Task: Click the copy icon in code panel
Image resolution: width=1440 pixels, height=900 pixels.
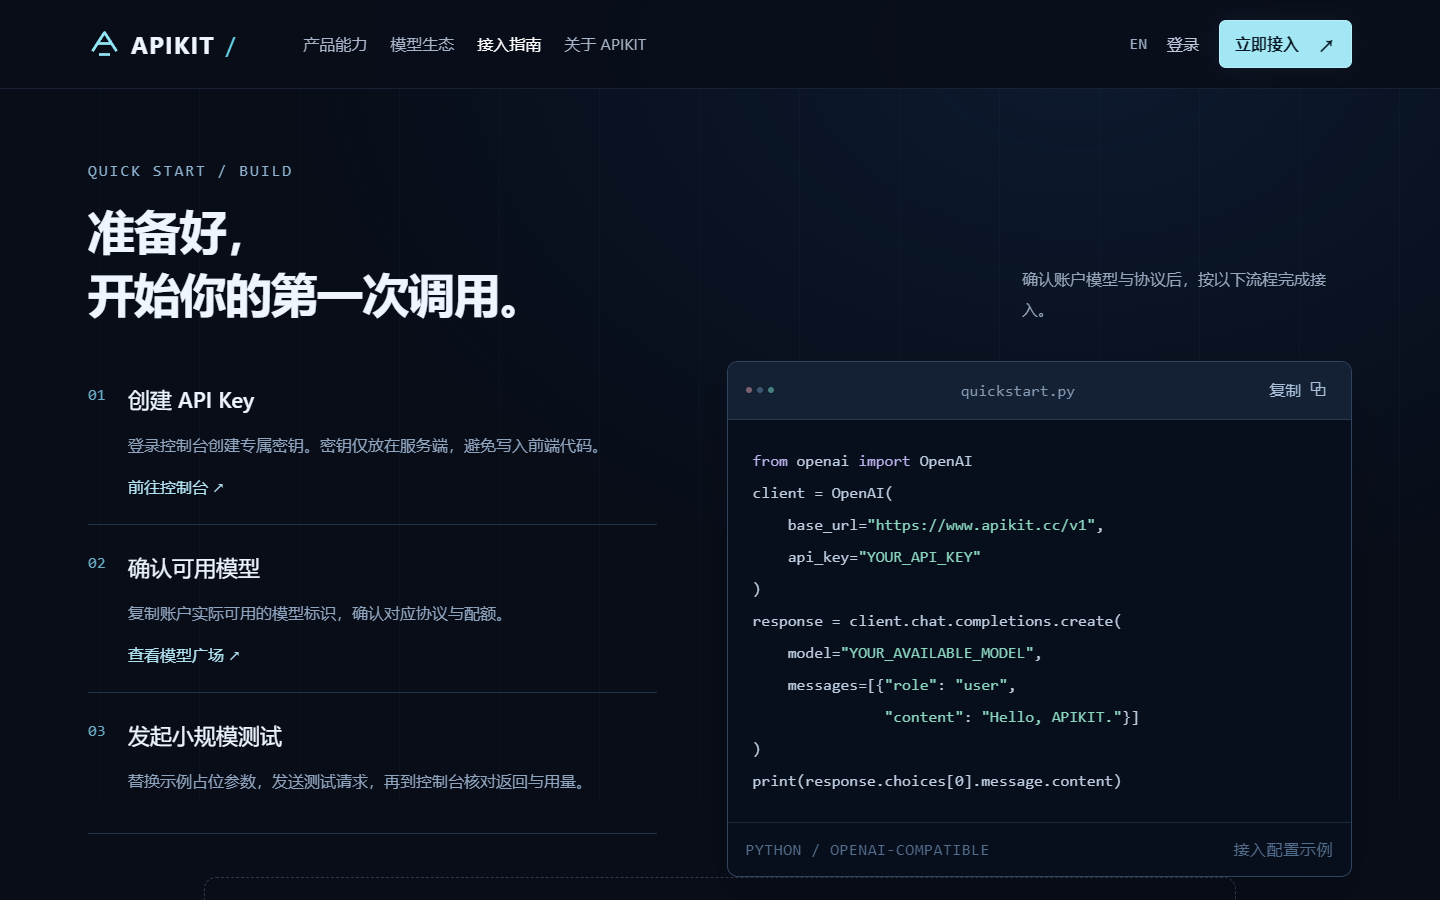Action: [1318, 389]
